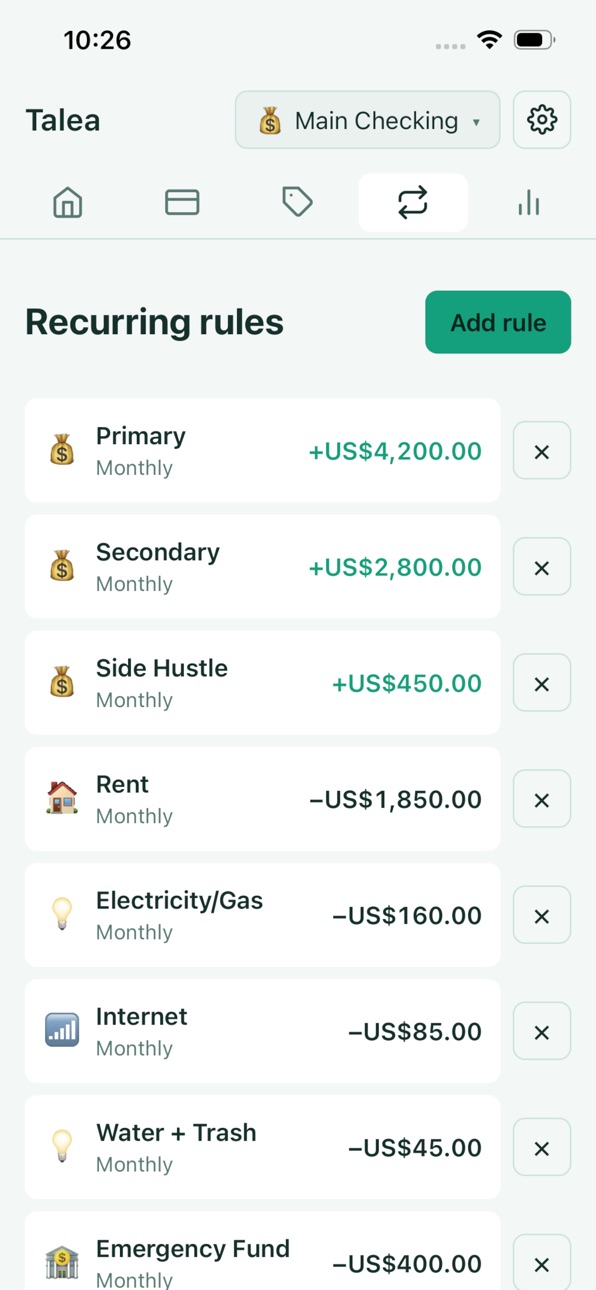Tap the Add rule button
The height and width of the screenshot is (1290, 596).
(x=498, y=322)
